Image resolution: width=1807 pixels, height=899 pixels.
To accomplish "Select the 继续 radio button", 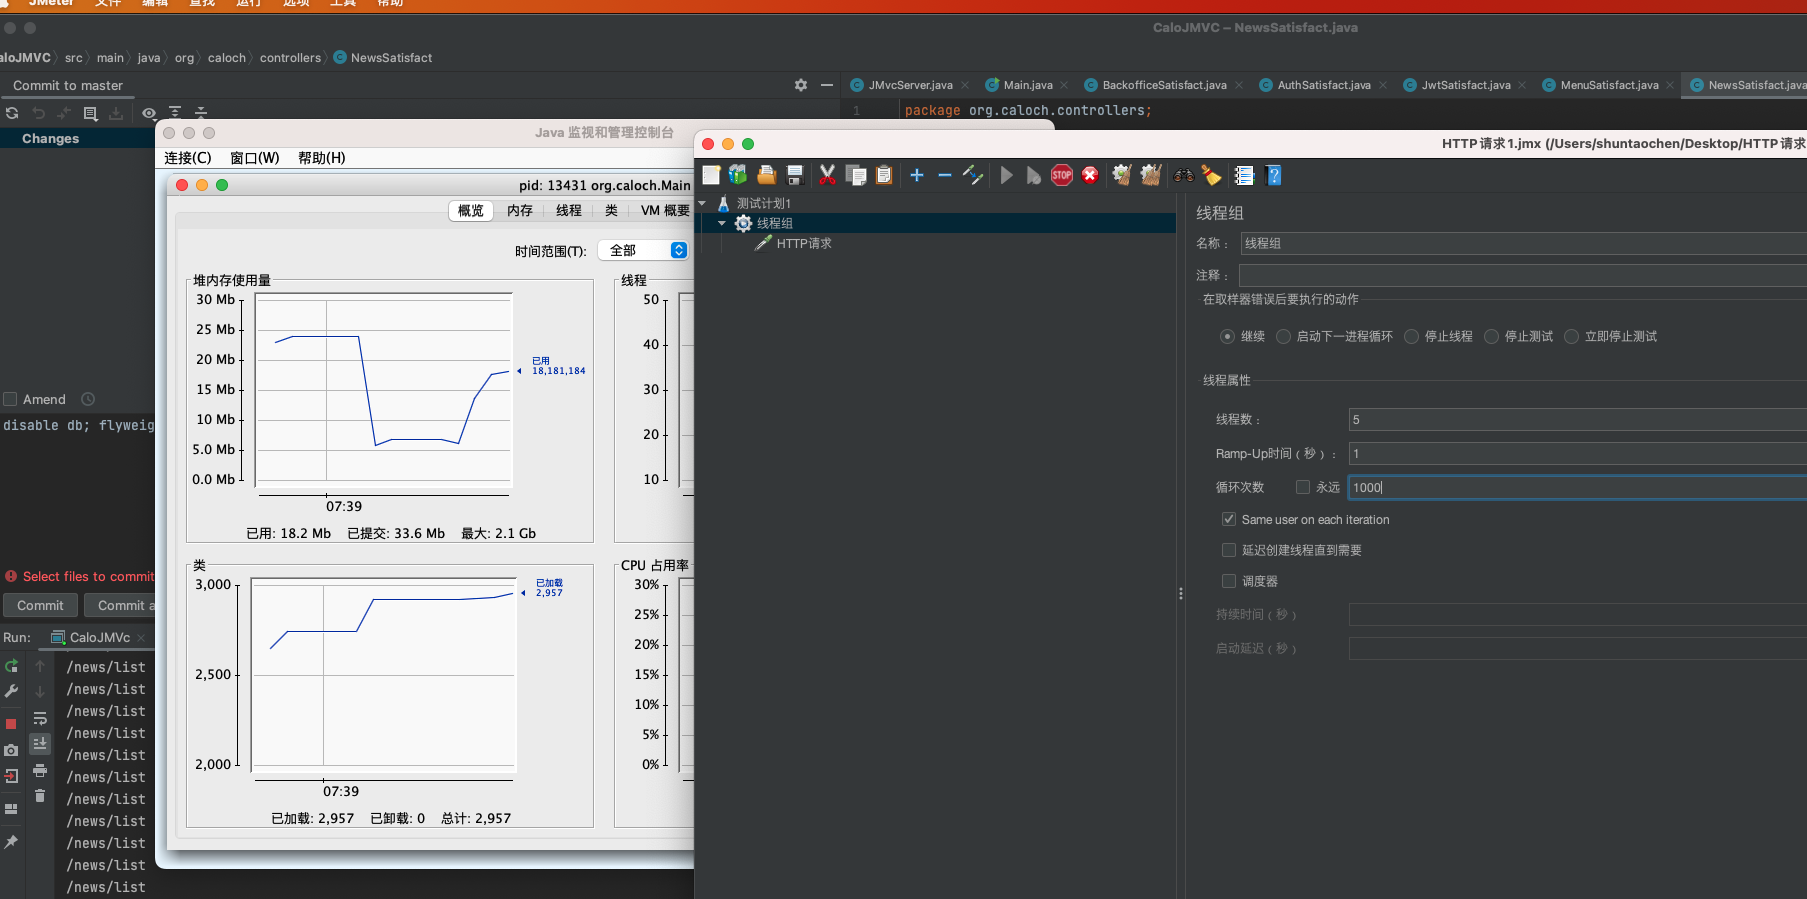I will [x=1227, y=336].
